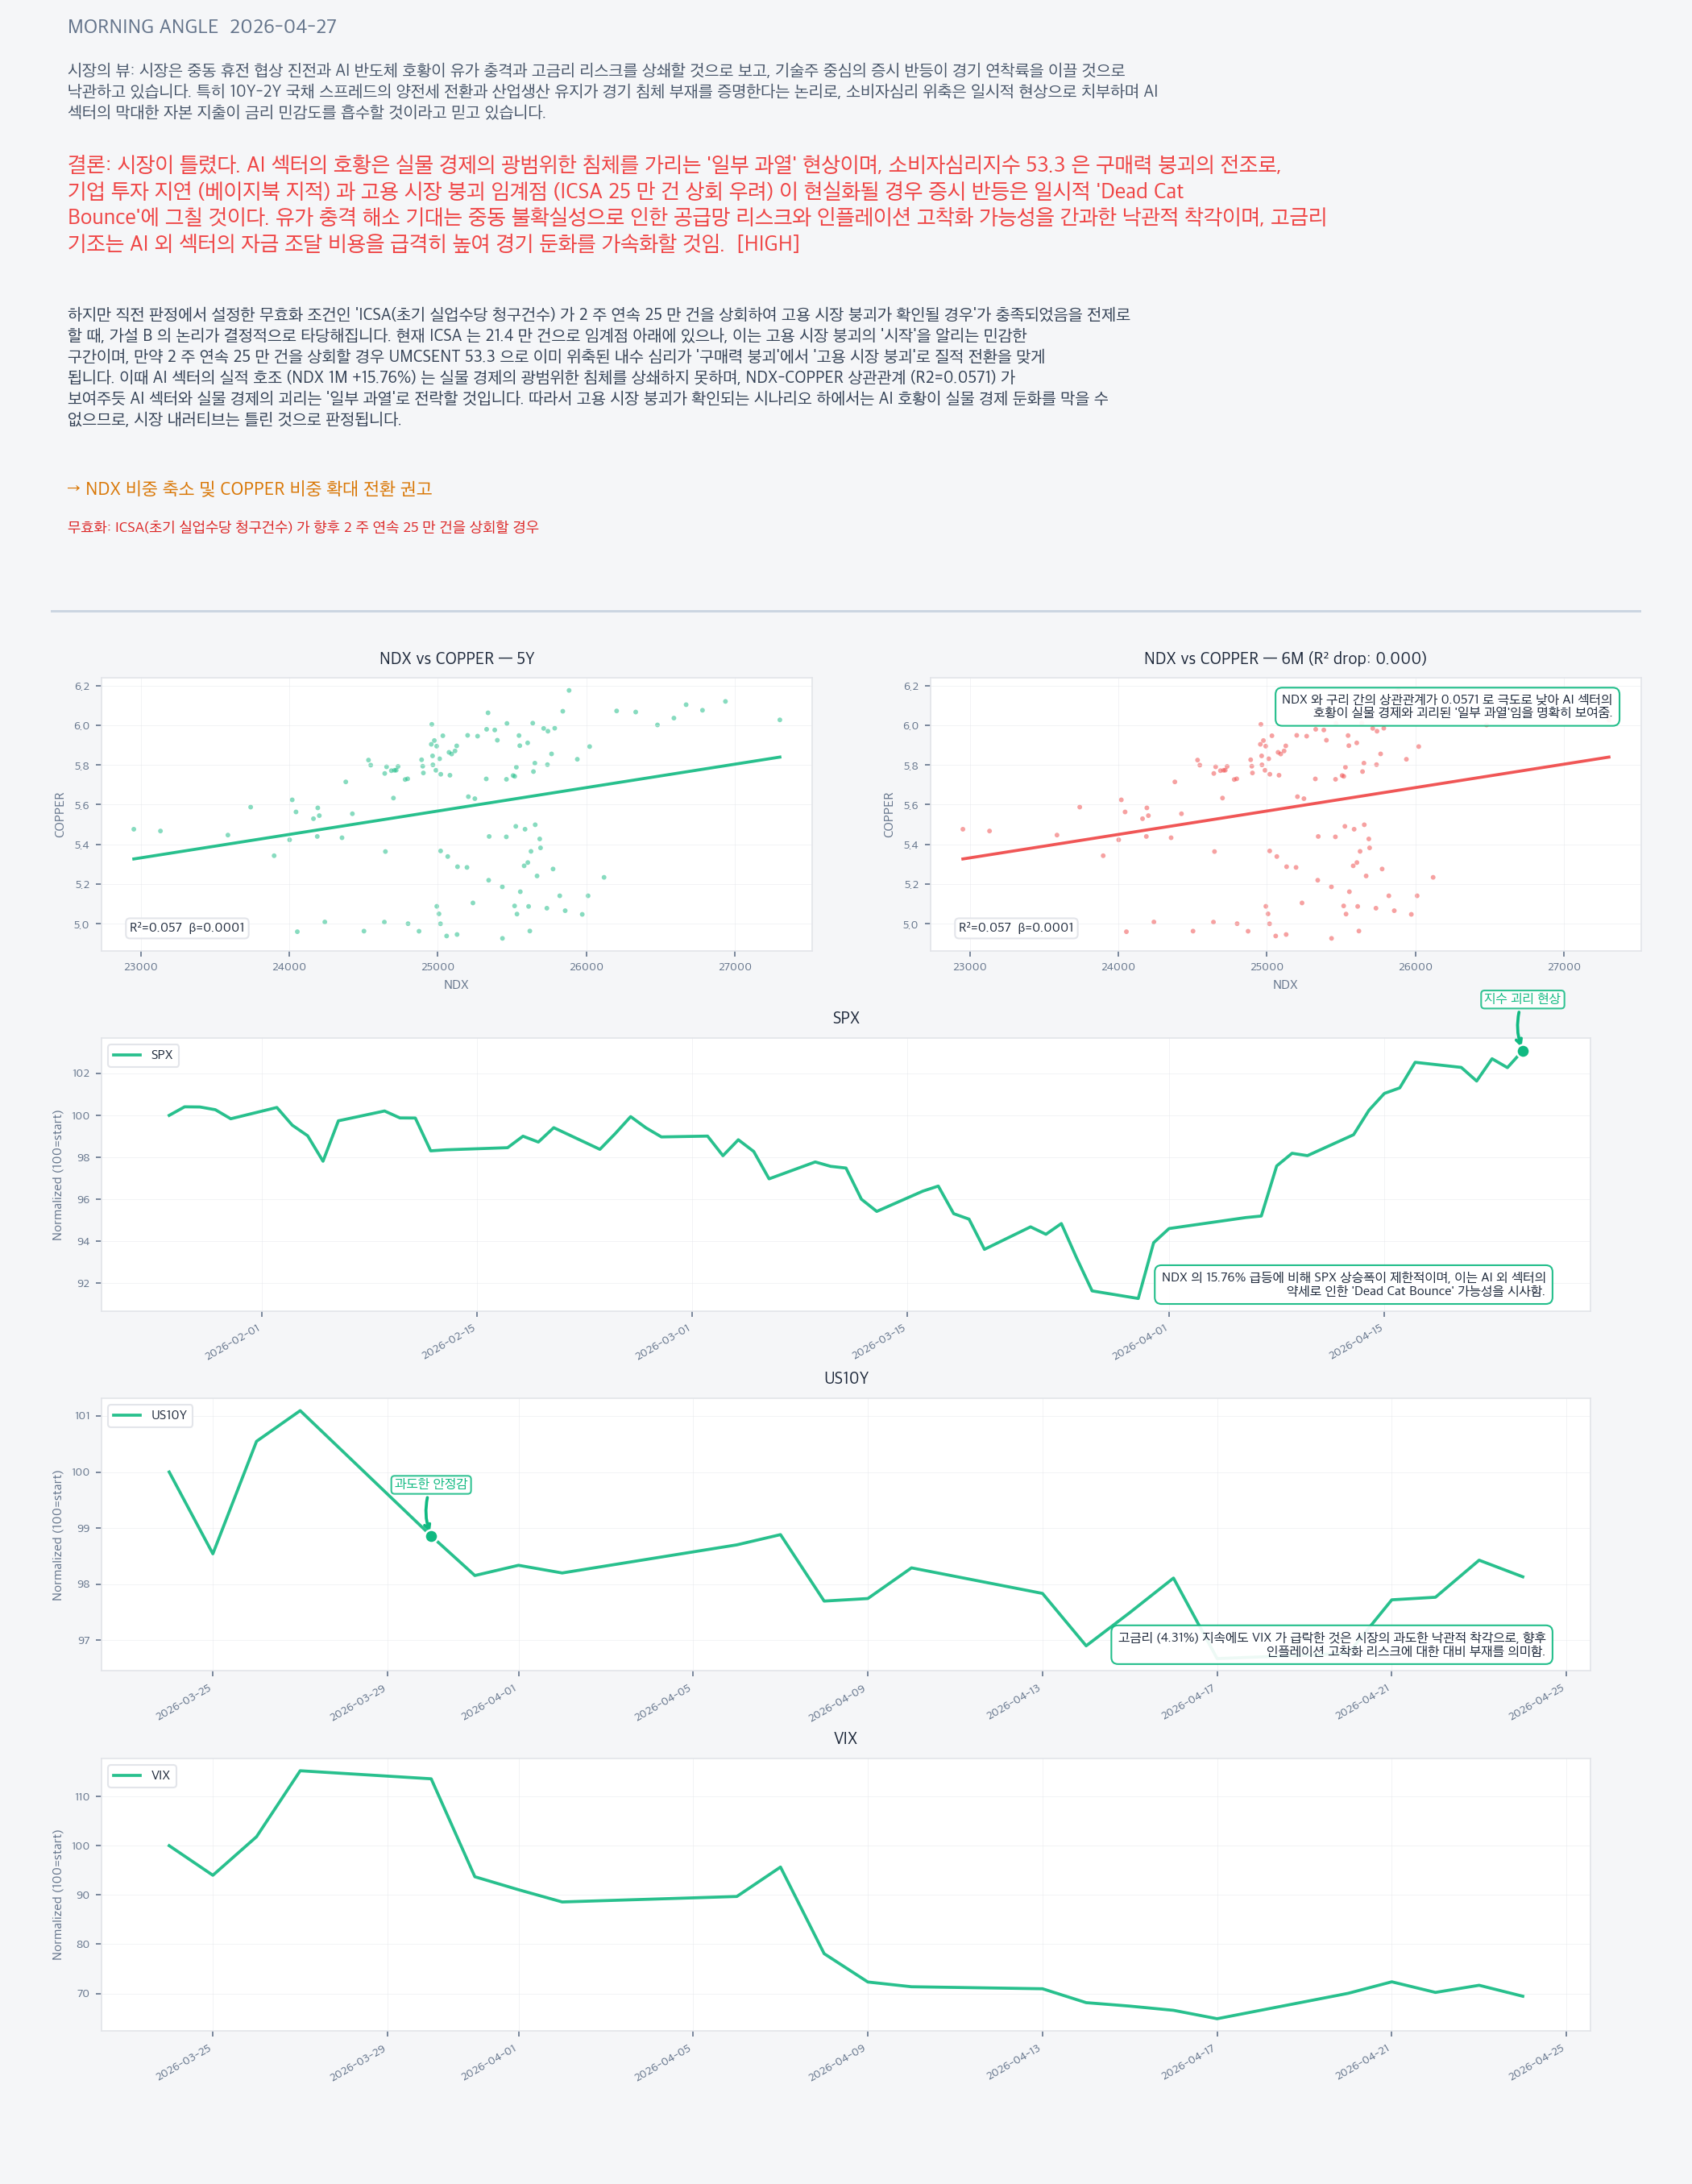Select the R² stats box in the 5Y scatter chart

(187, 928)
